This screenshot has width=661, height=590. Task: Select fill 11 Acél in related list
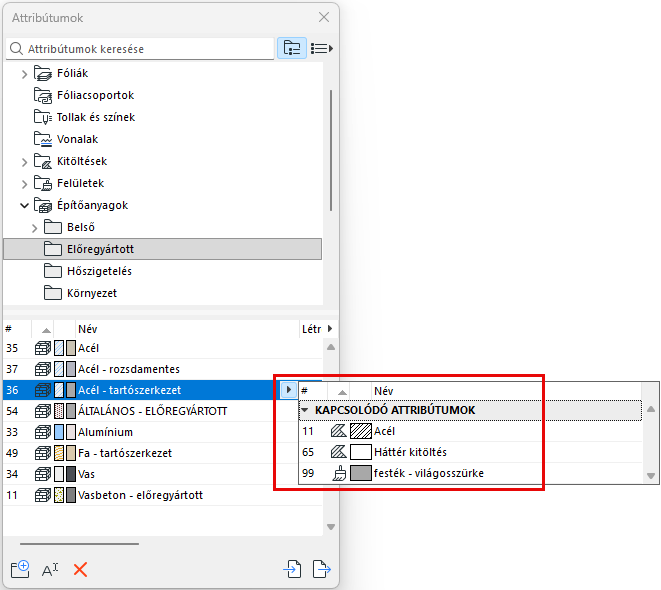470,431
